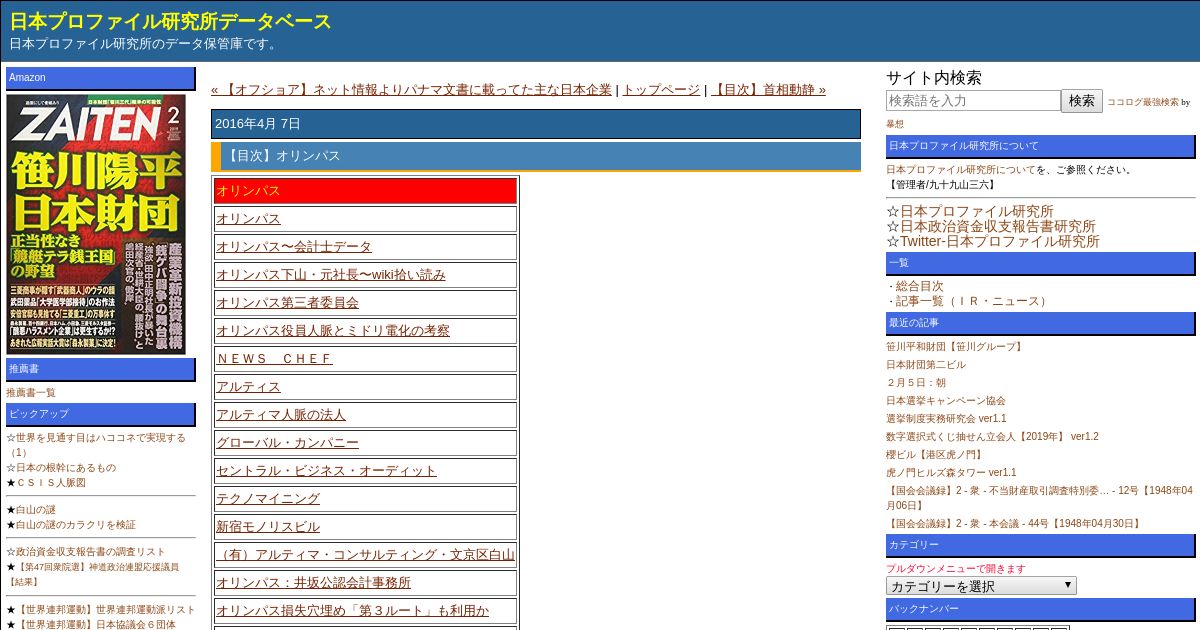Open the オリンパス link below the red header
Viewport: 1200px width, 630px height.
pyautogui.click(x=248, y=219)
